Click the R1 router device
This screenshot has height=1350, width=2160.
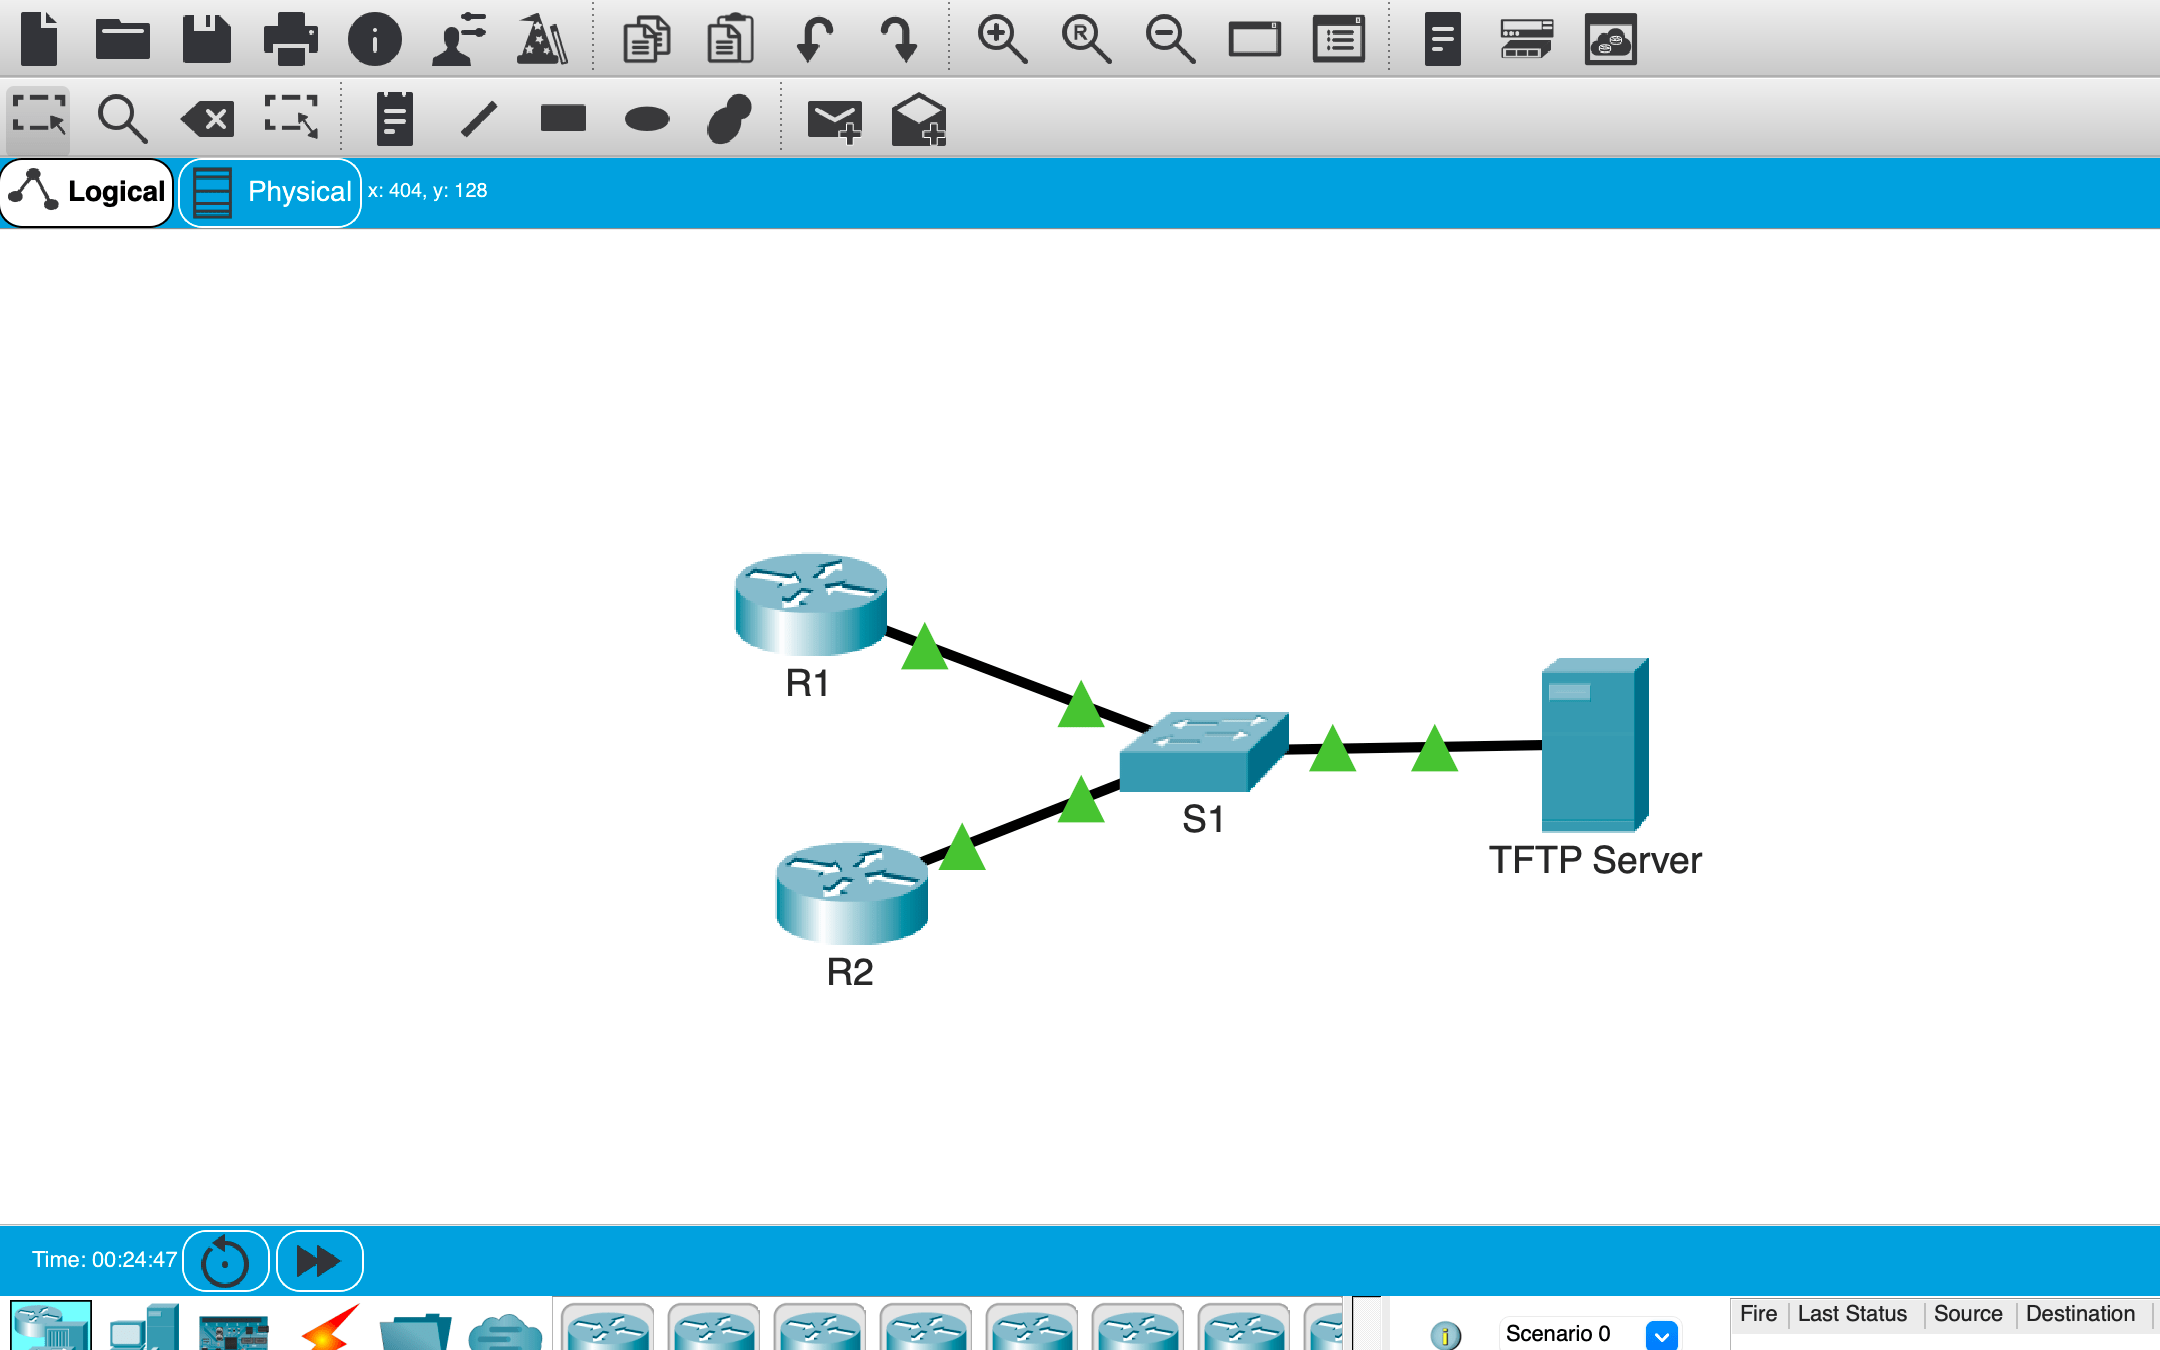click(810, 603)
